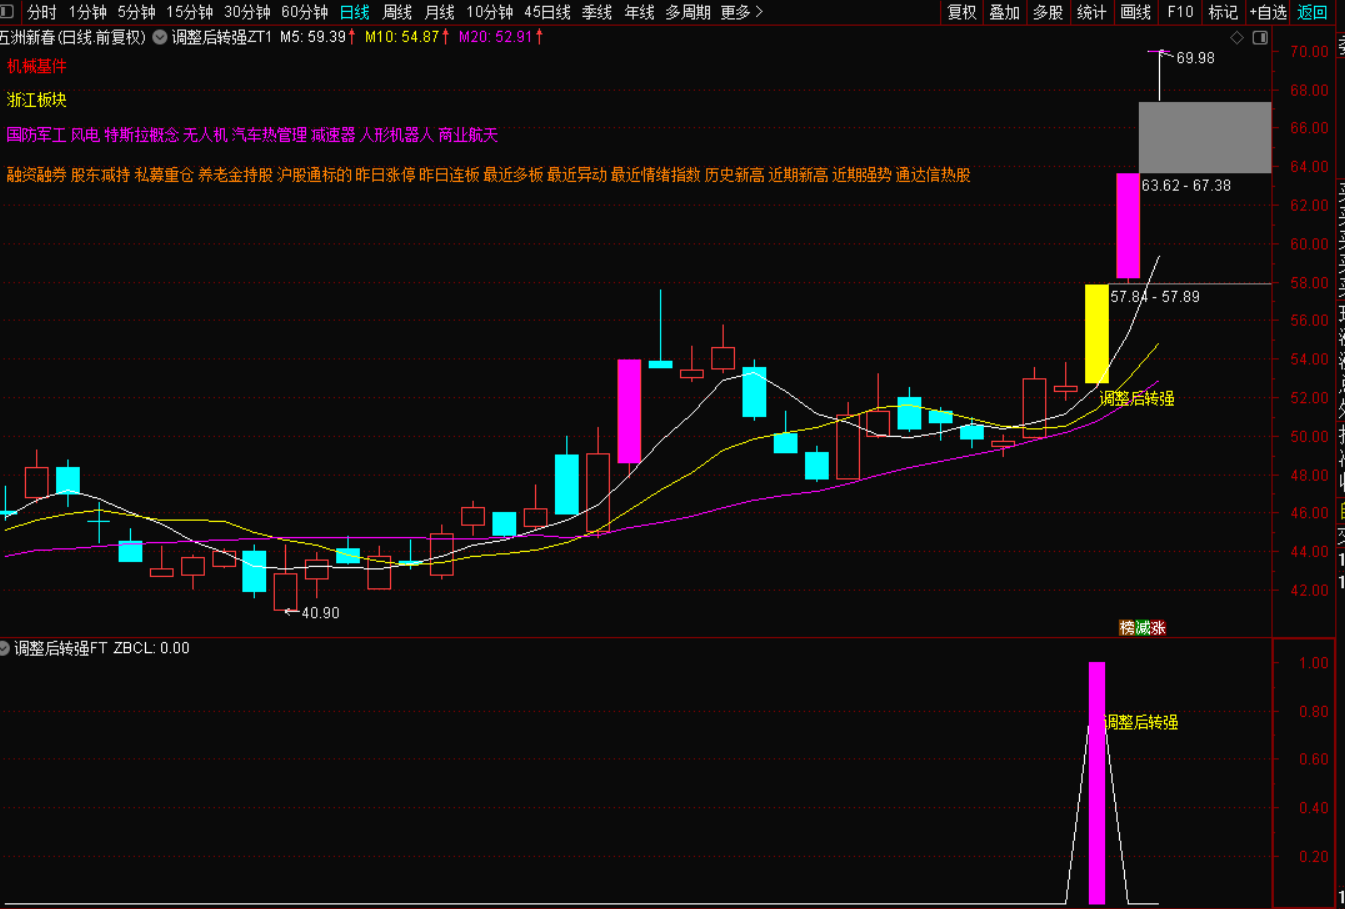The width and height of the screenshot is (1345, 909).
Task: Click the 人形机器人 concept tag
Action: [396, 135]
